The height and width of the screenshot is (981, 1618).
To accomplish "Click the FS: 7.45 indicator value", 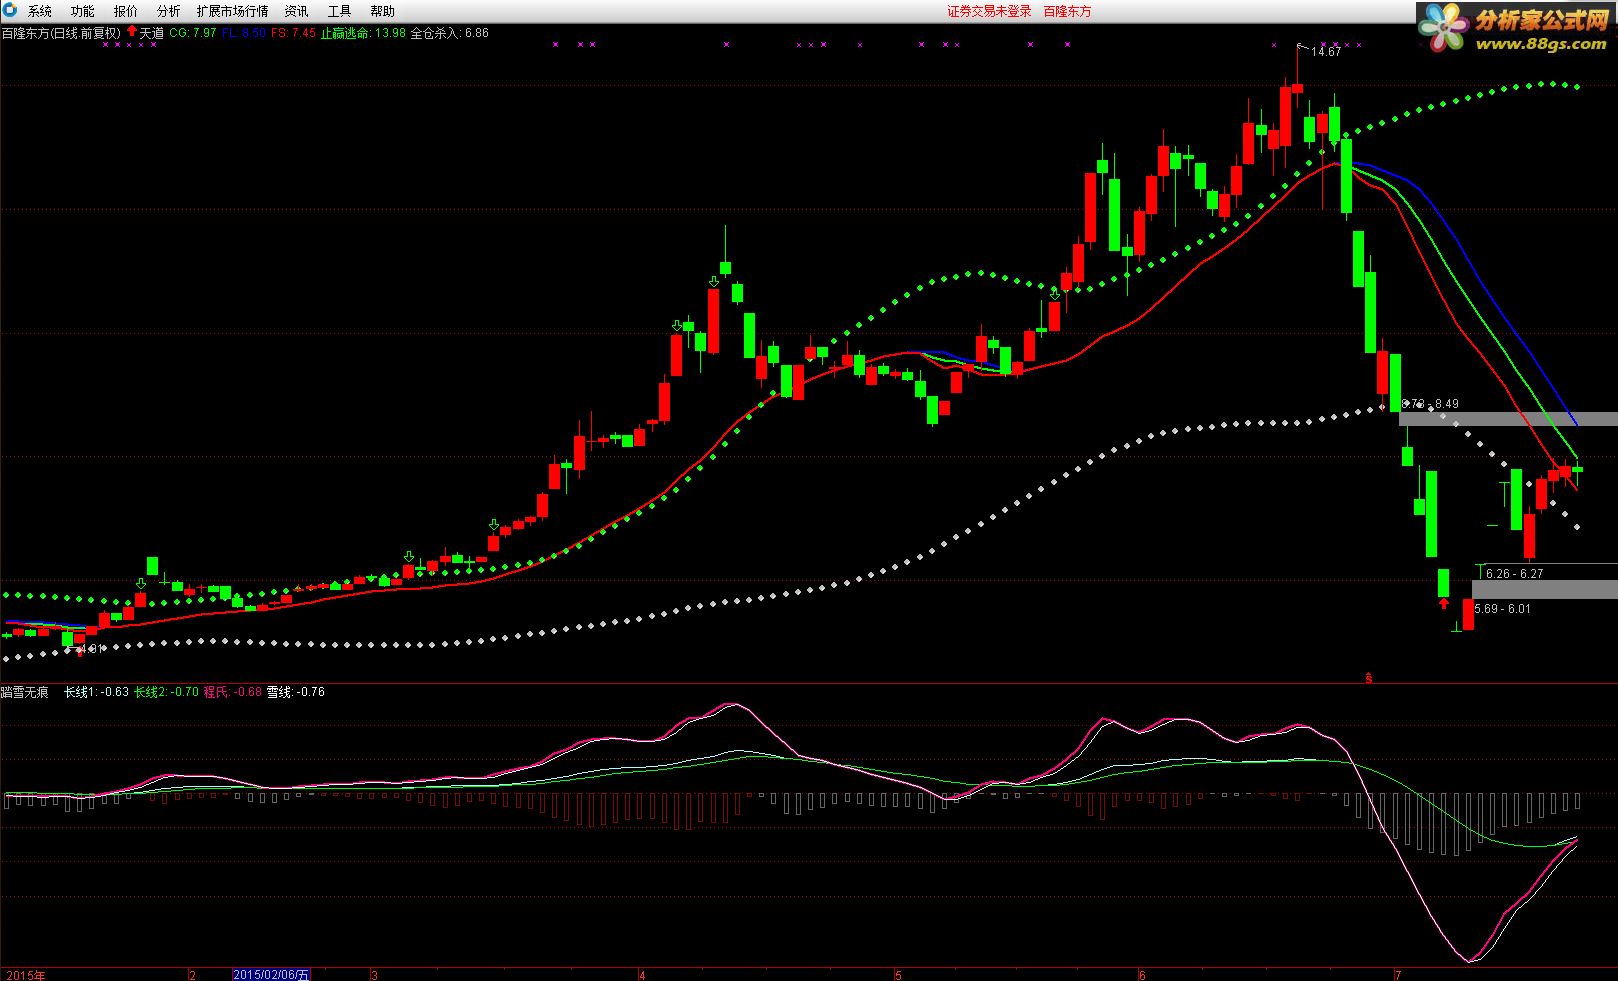I will pyautogui.click(x=294, y=33).
